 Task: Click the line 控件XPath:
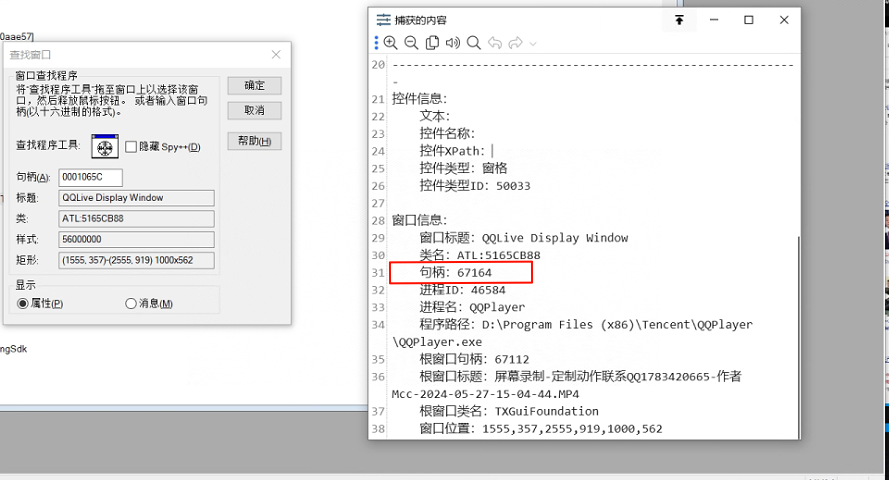(452, 151)
